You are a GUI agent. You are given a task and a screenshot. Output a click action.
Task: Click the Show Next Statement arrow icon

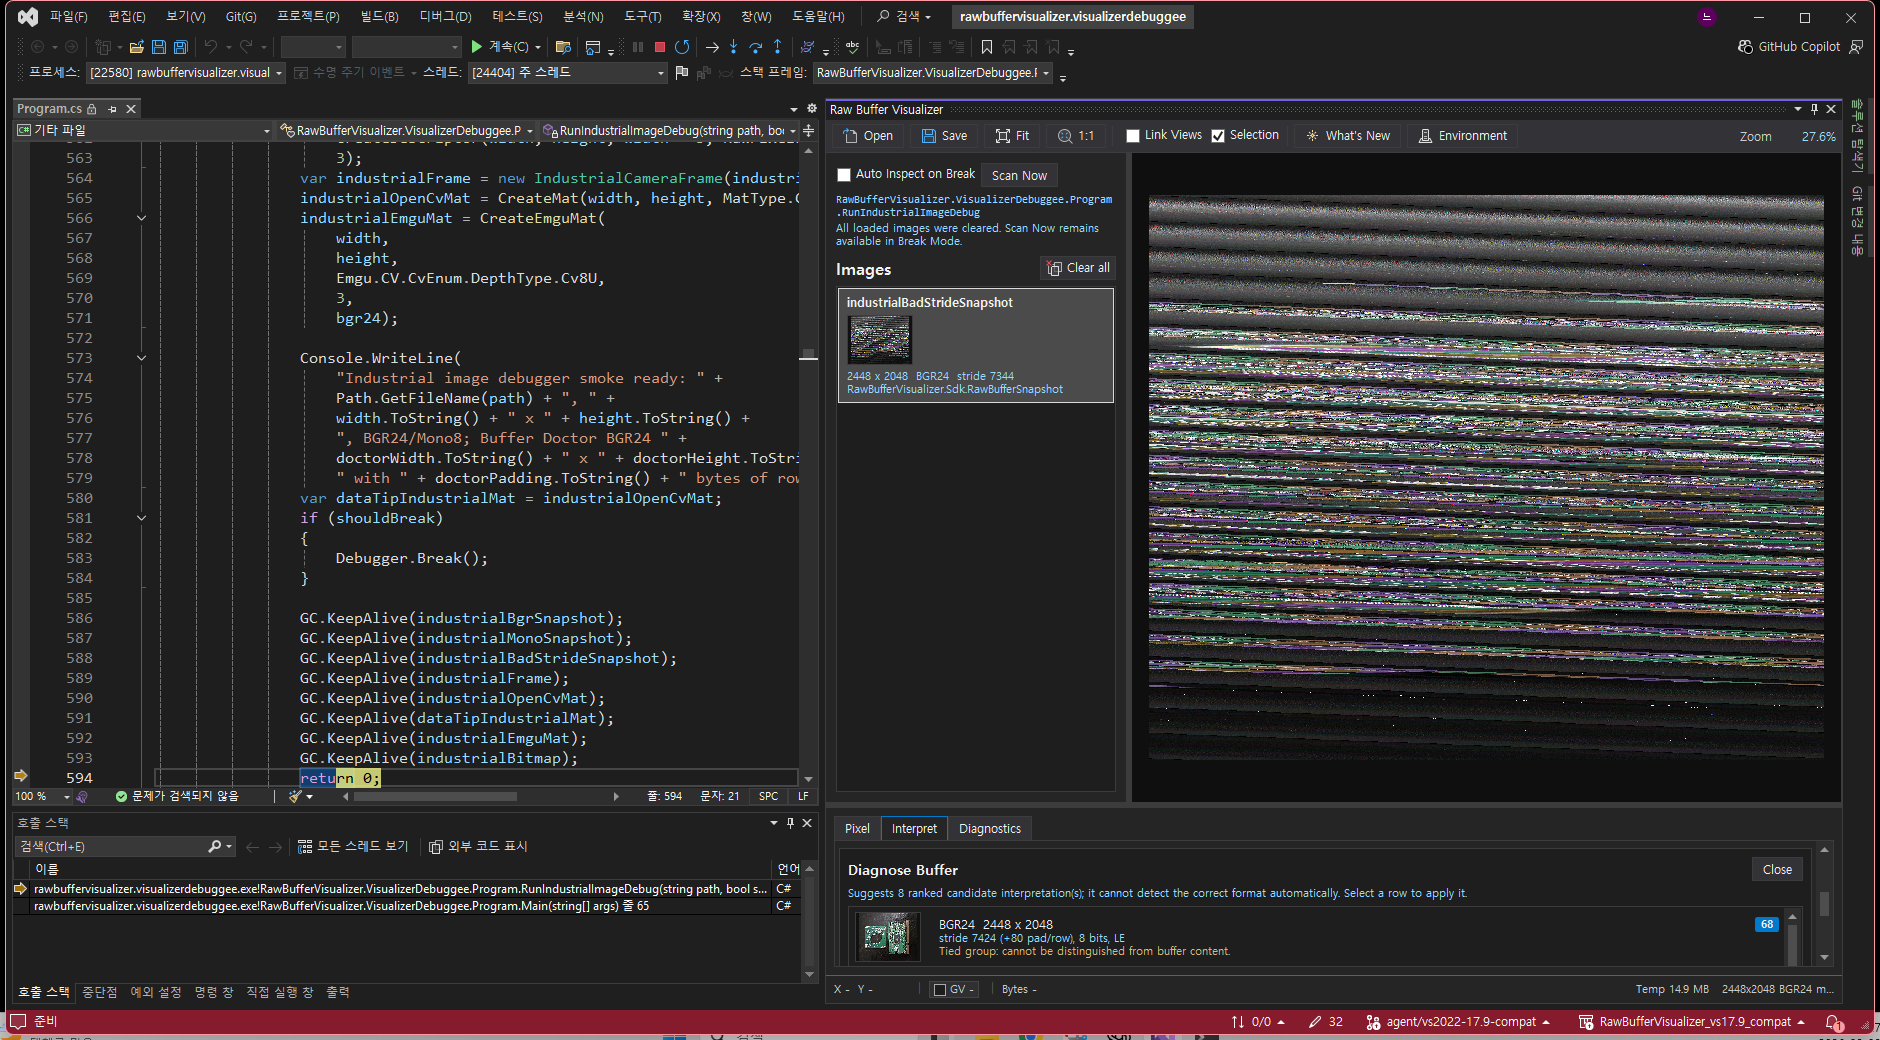712,46
